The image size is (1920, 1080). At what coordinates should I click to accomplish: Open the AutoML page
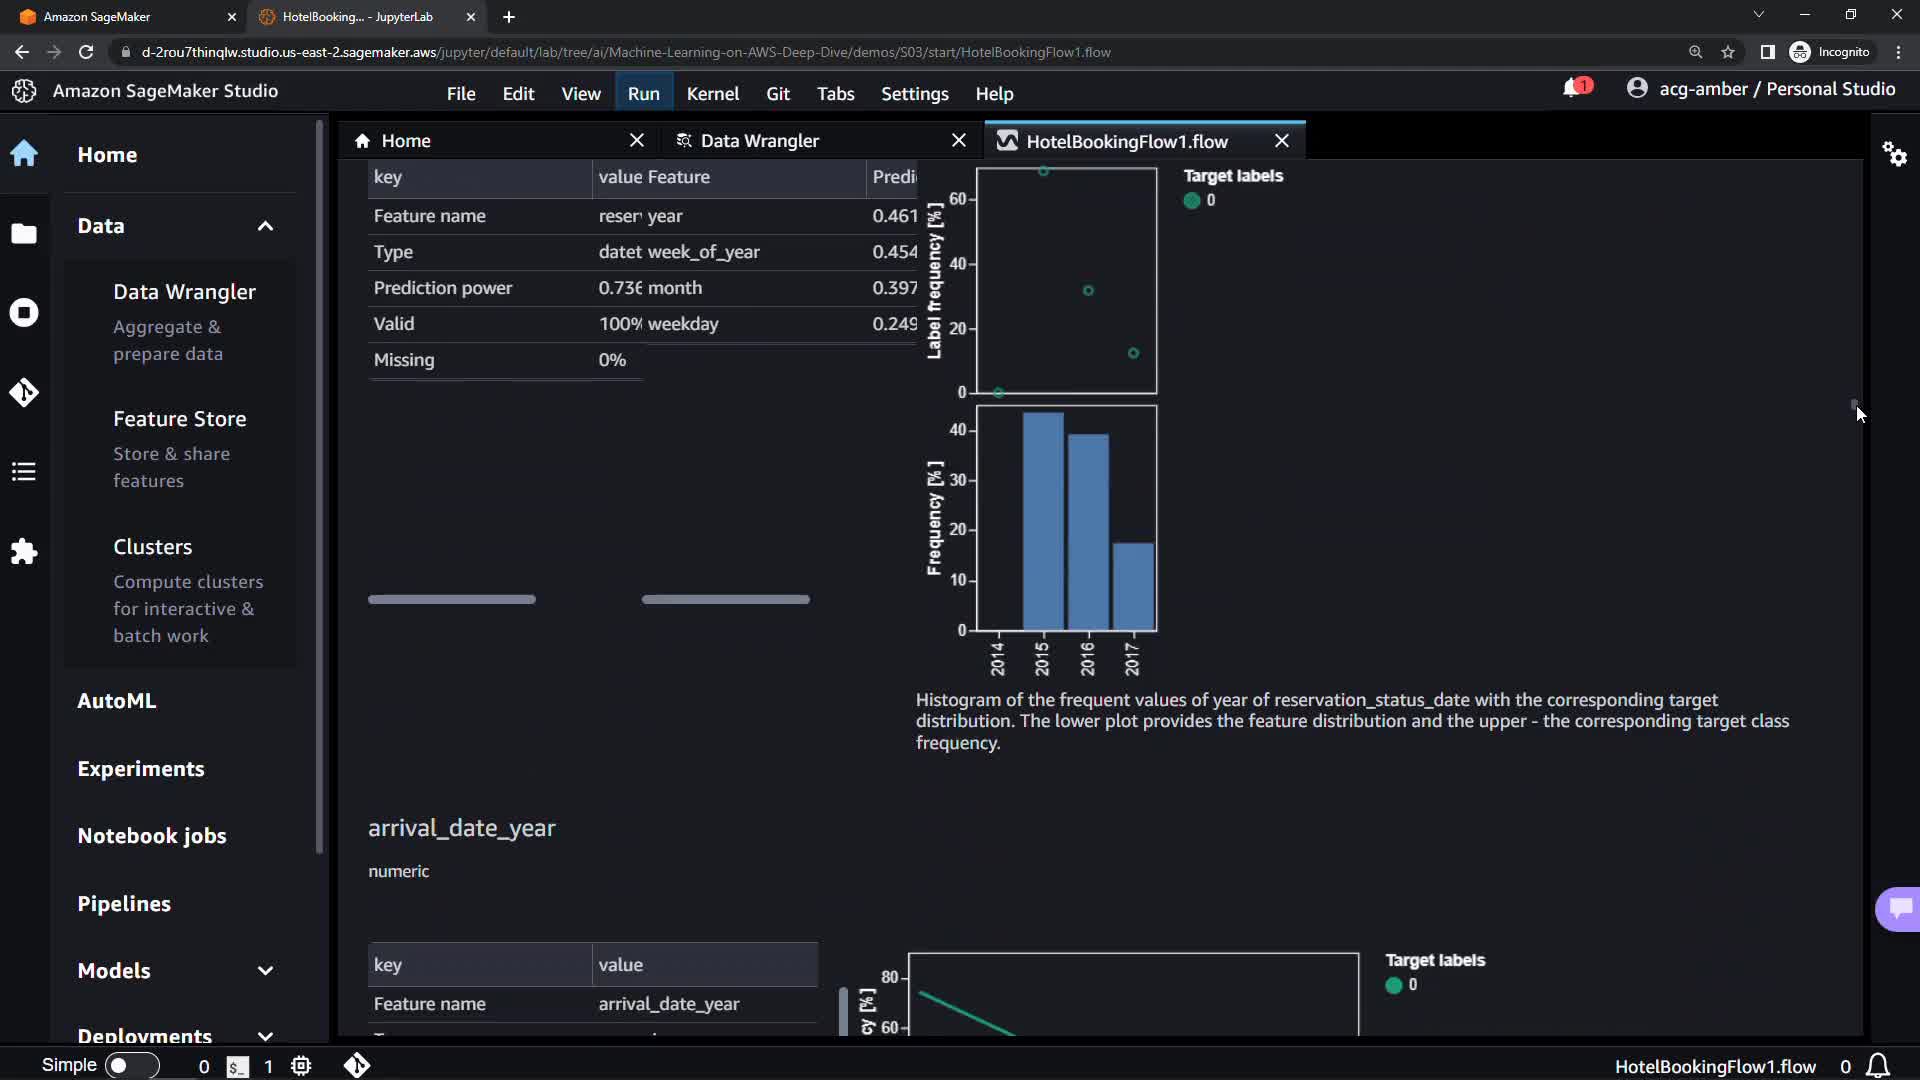[117, 701]
